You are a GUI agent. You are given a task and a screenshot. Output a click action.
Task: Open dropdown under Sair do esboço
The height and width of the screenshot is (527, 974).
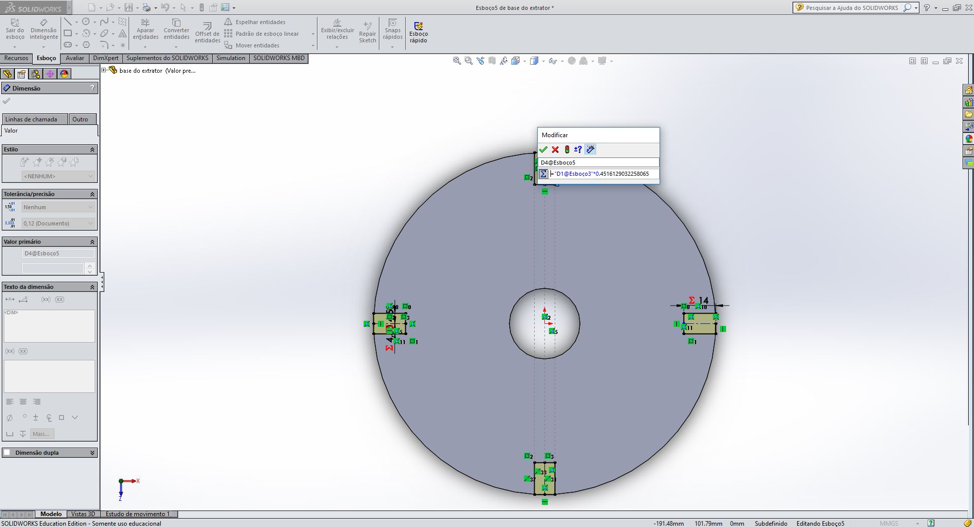15,47
